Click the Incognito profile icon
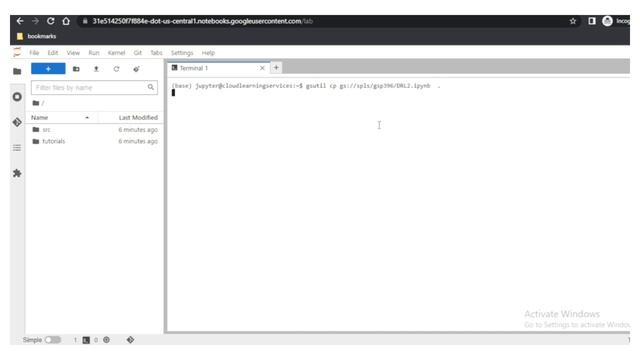 pyautogui.click(x=607, y=21)
